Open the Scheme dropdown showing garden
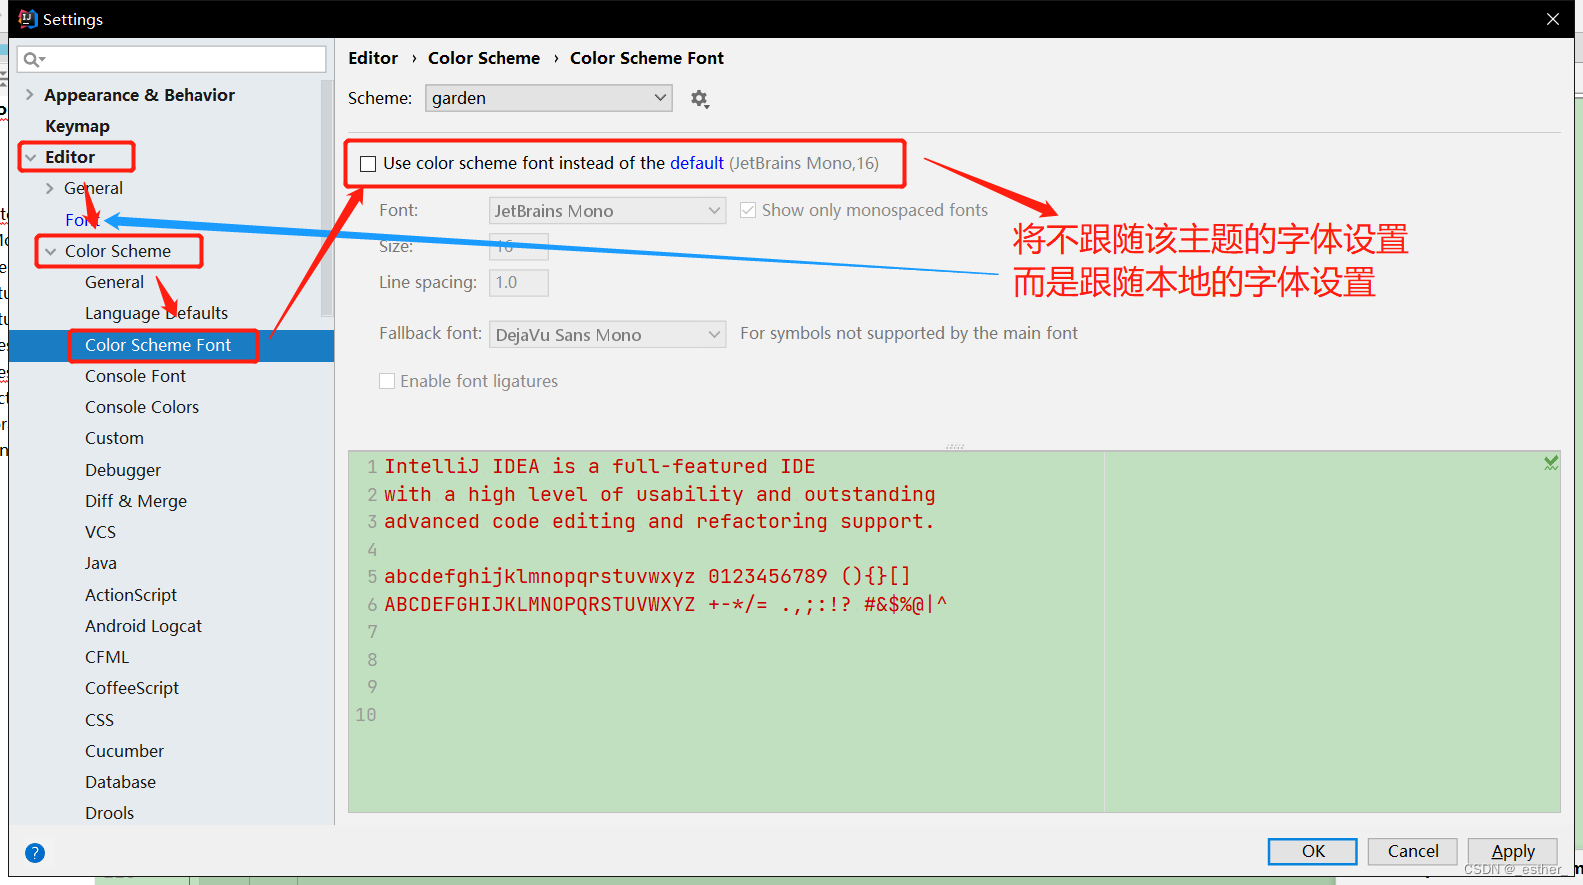This screenshot has height=885, width=1583. coord(549,98)
